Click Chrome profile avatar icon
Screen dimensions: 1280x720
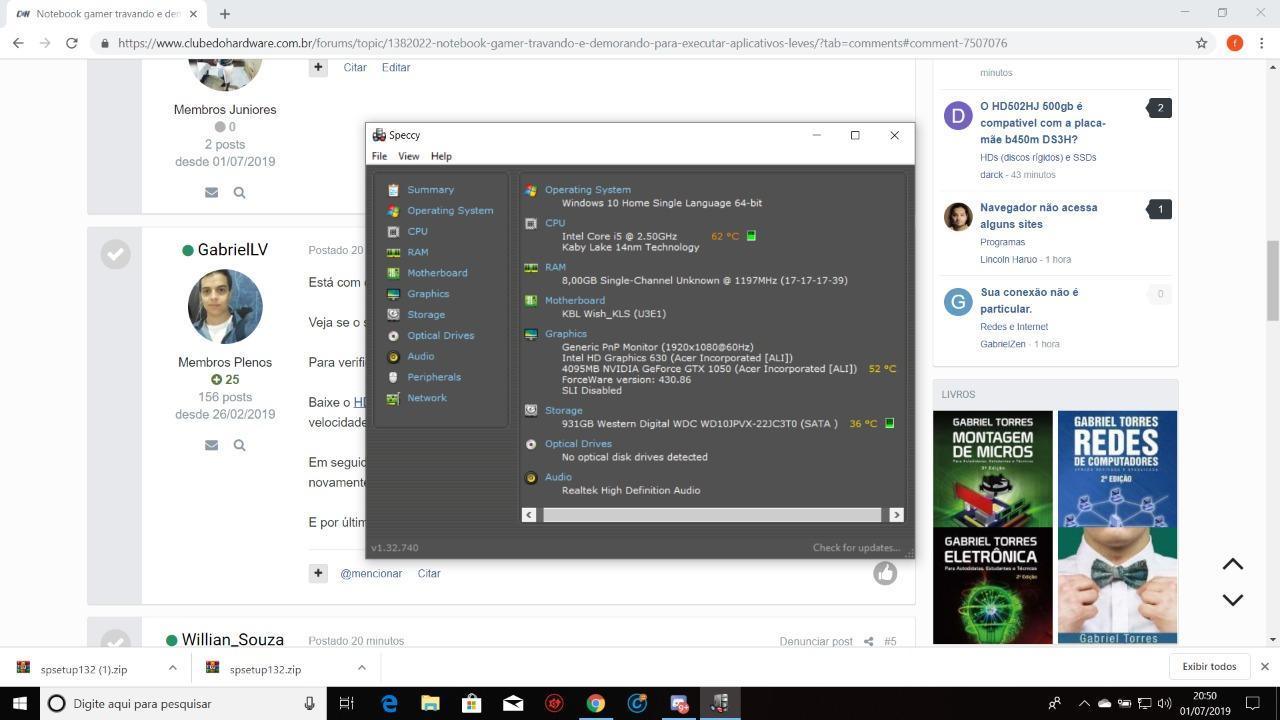coord(1235,43)
